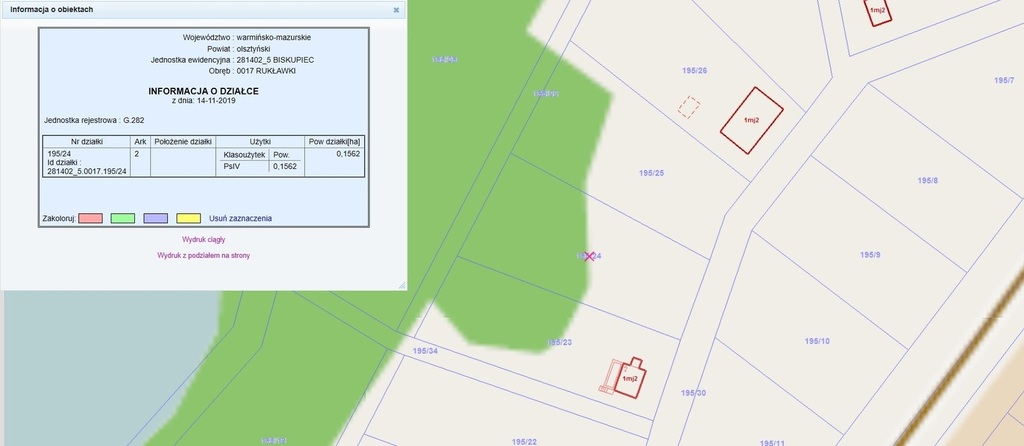Select the building 1mj2 at top right
Screen dimensions: 1024x446
click(878, 10)
